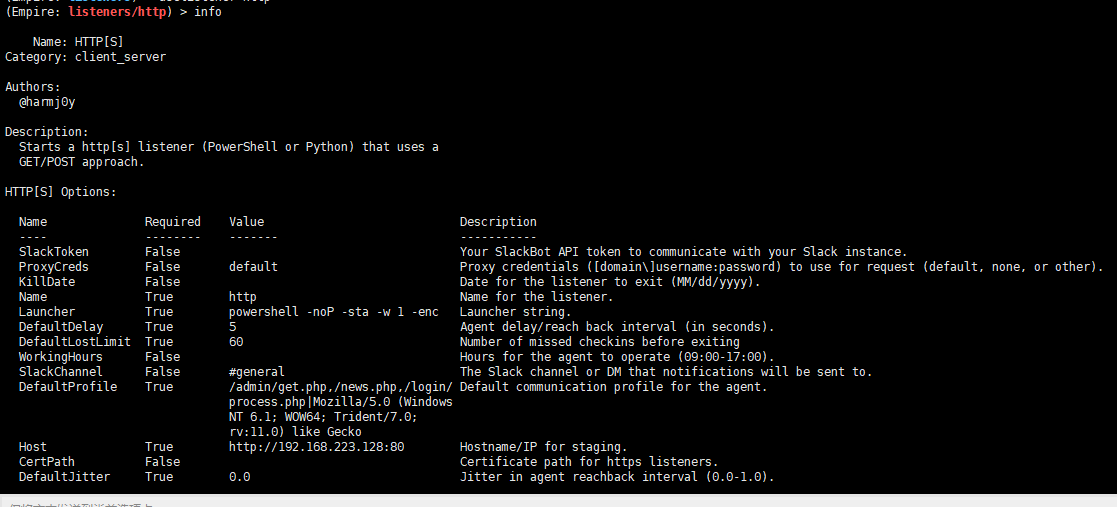Click the 'Description' column header

498,222
